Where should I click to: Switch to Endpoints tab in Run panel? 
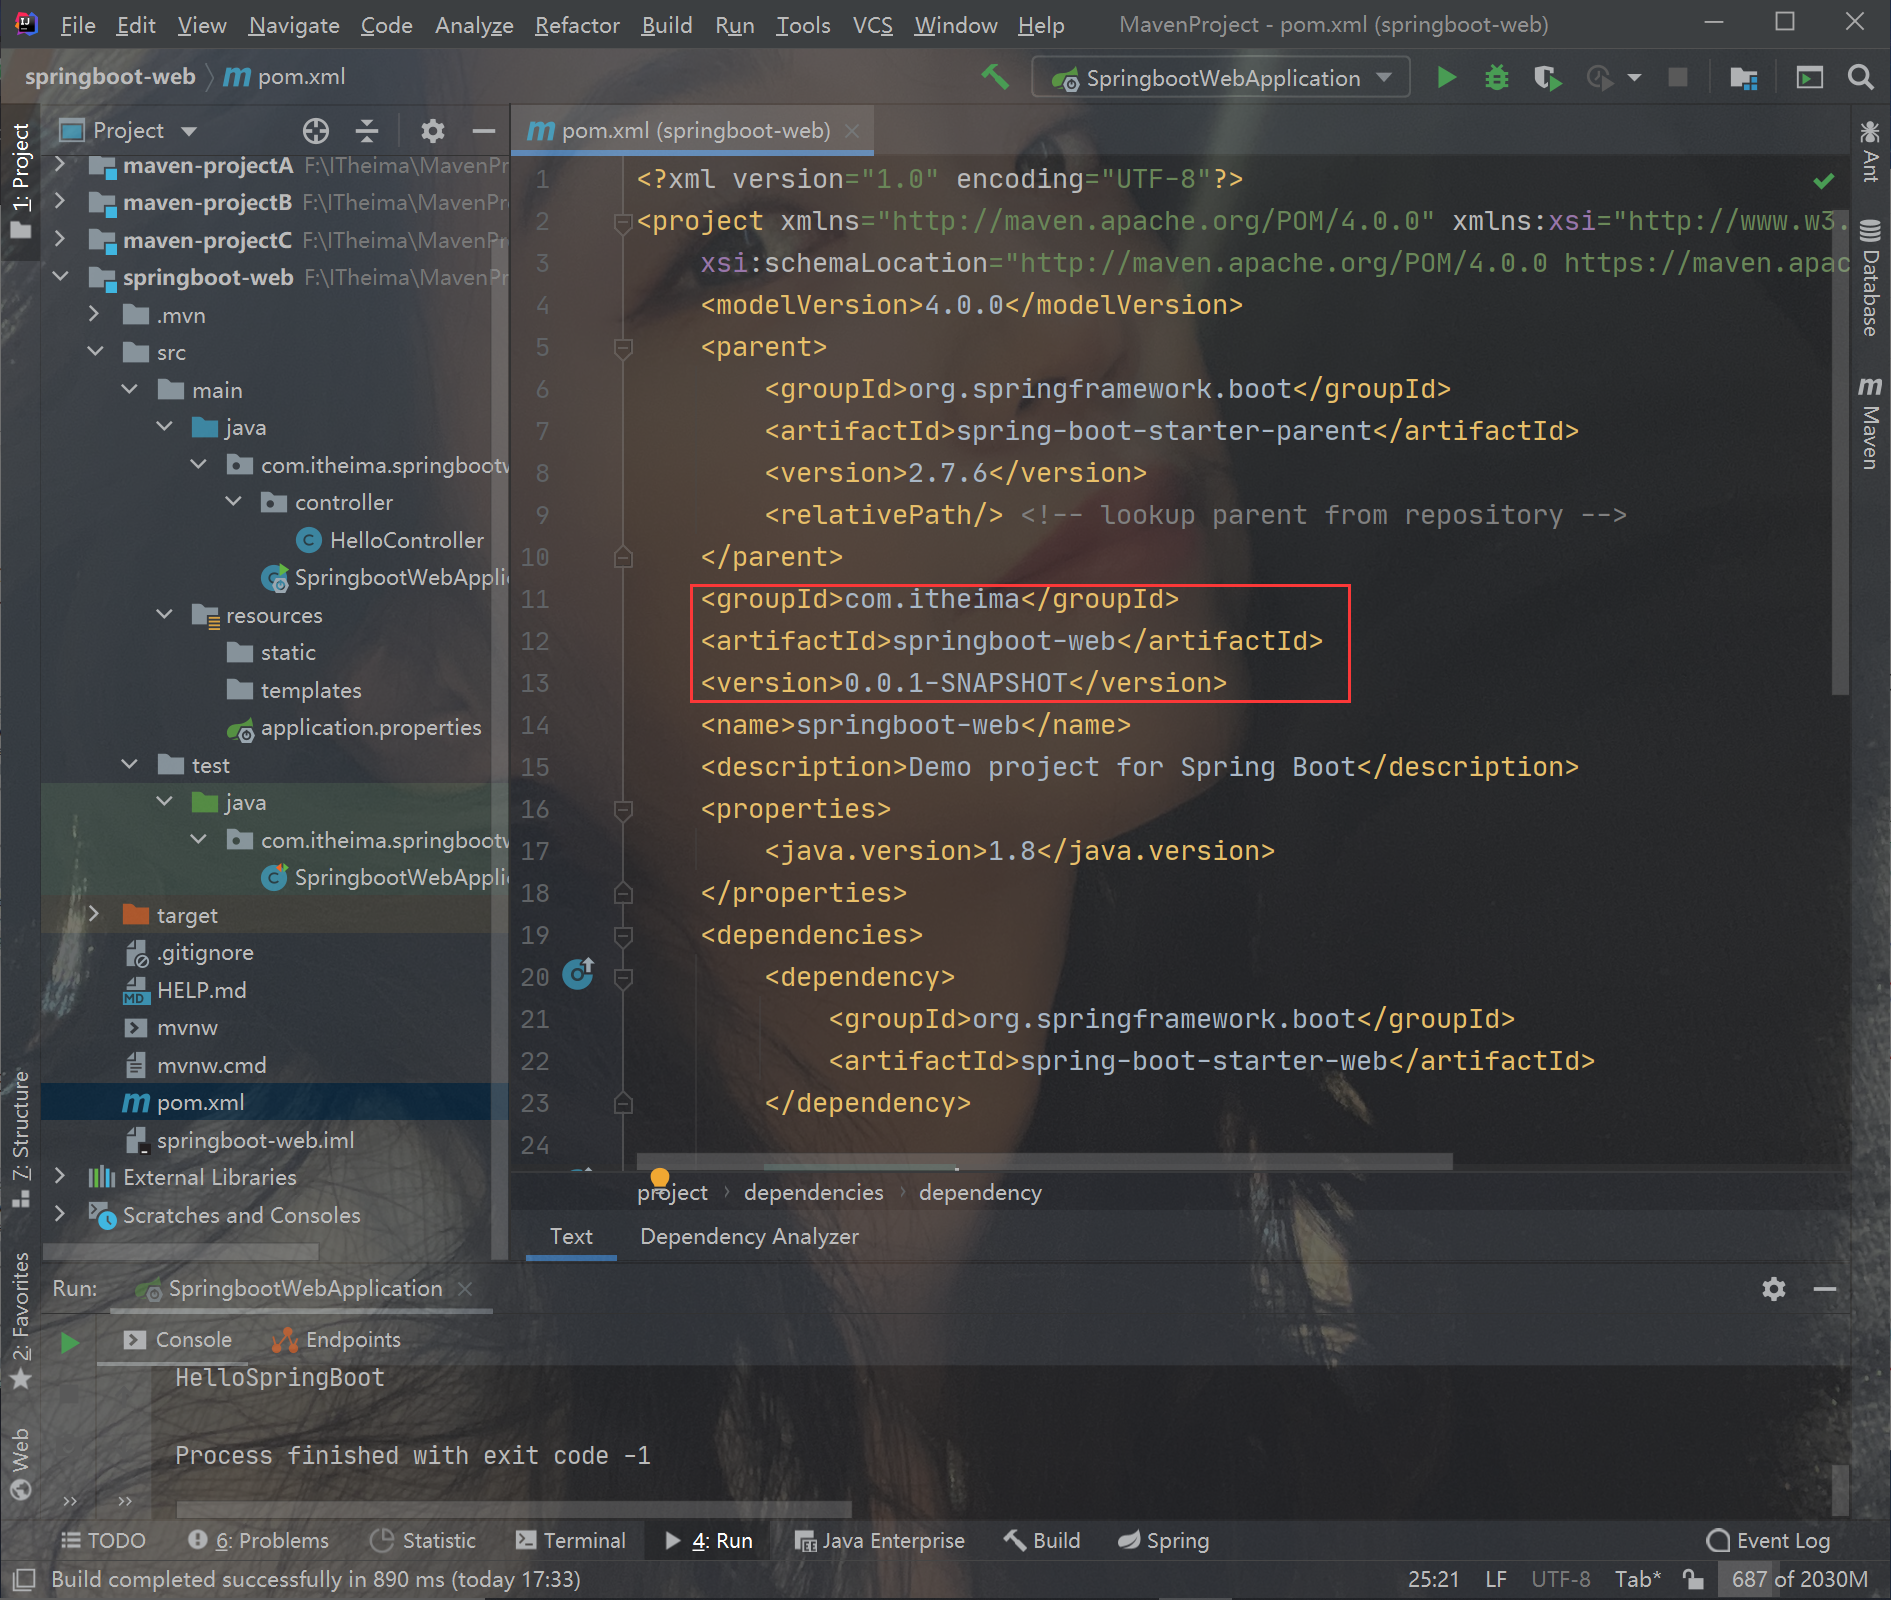tap(338, 1340)
